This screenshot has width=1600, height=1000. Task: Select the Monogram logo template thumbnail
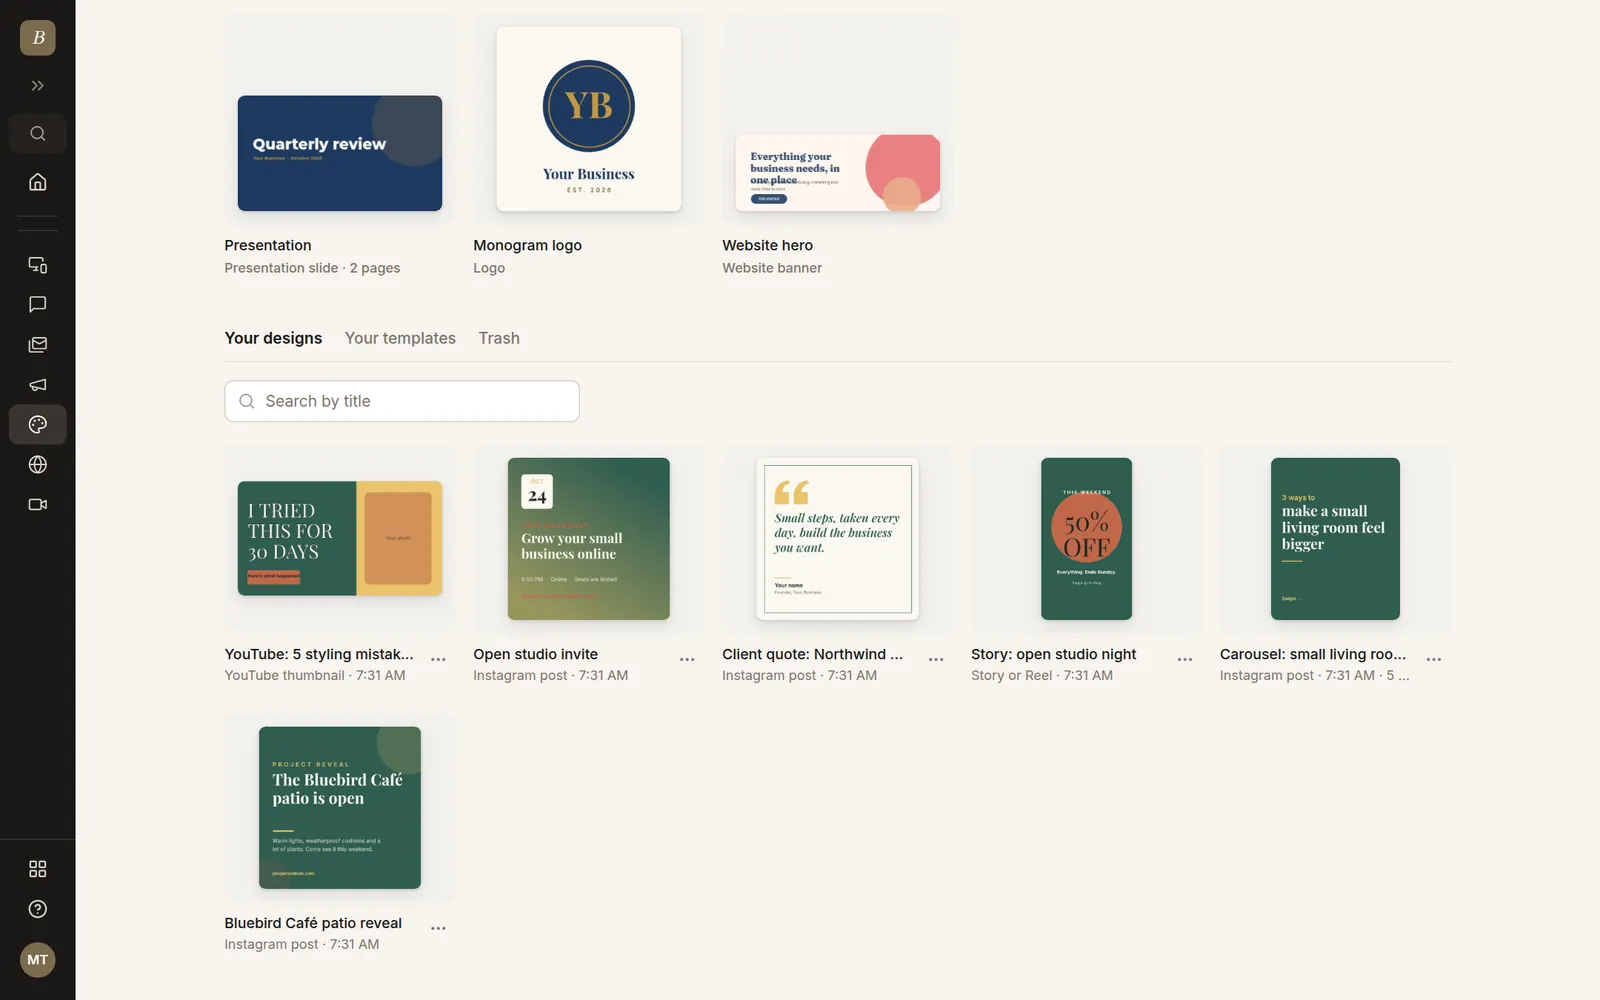tap(589, 119)
